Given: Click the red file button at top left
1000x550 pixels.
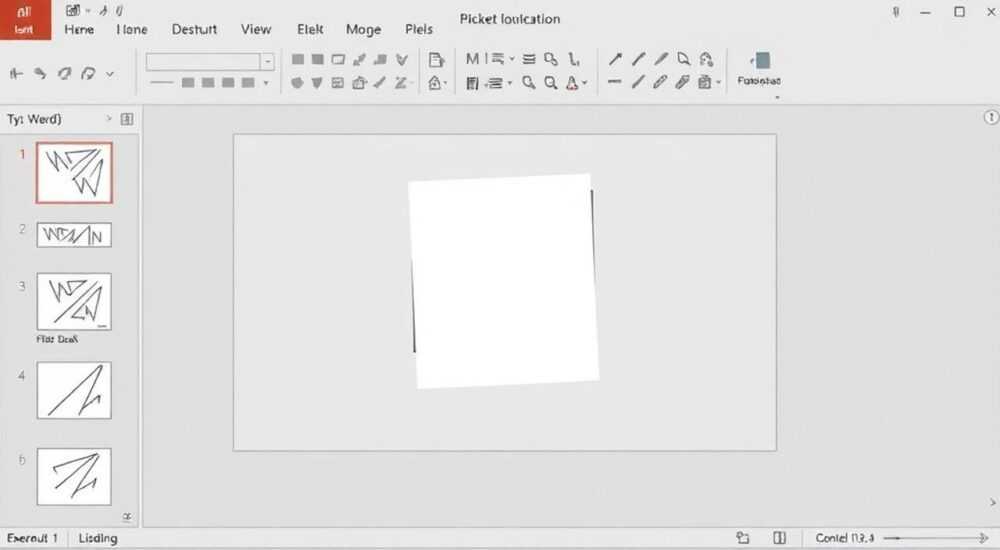Looking at the screenshot, I should pyautogui.click(x=26, y=20).
